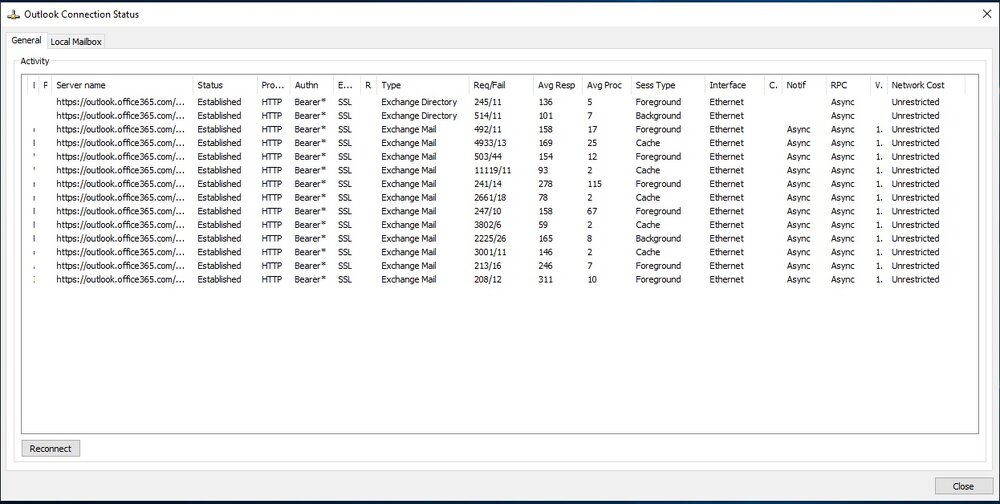Sort by the Avg Resp column header
The height and width of the screenshot is (504, 1000).
click(x=556, y=85)
